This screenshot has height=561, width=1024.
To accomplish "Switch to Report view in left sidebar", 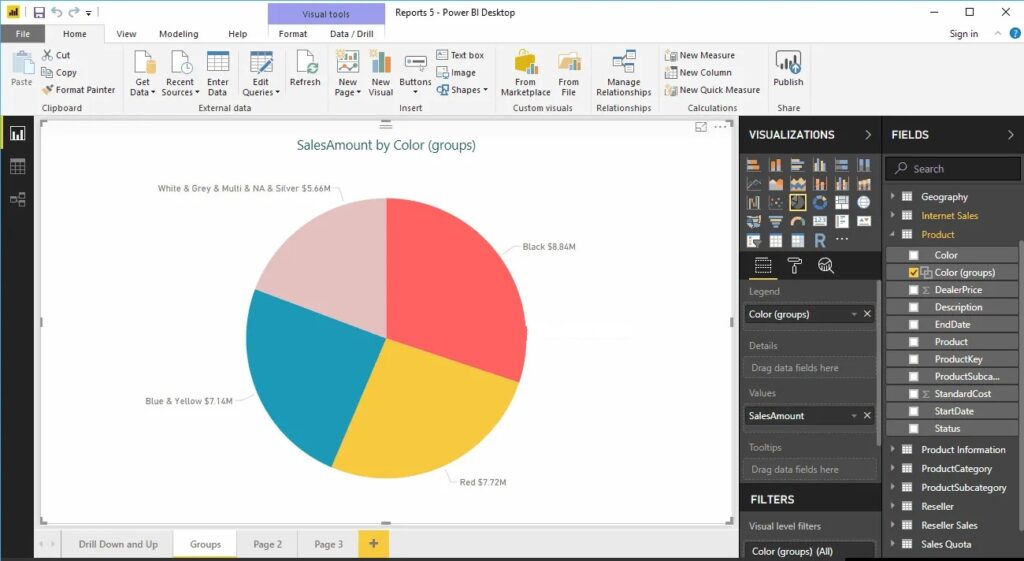I will 18,134.
